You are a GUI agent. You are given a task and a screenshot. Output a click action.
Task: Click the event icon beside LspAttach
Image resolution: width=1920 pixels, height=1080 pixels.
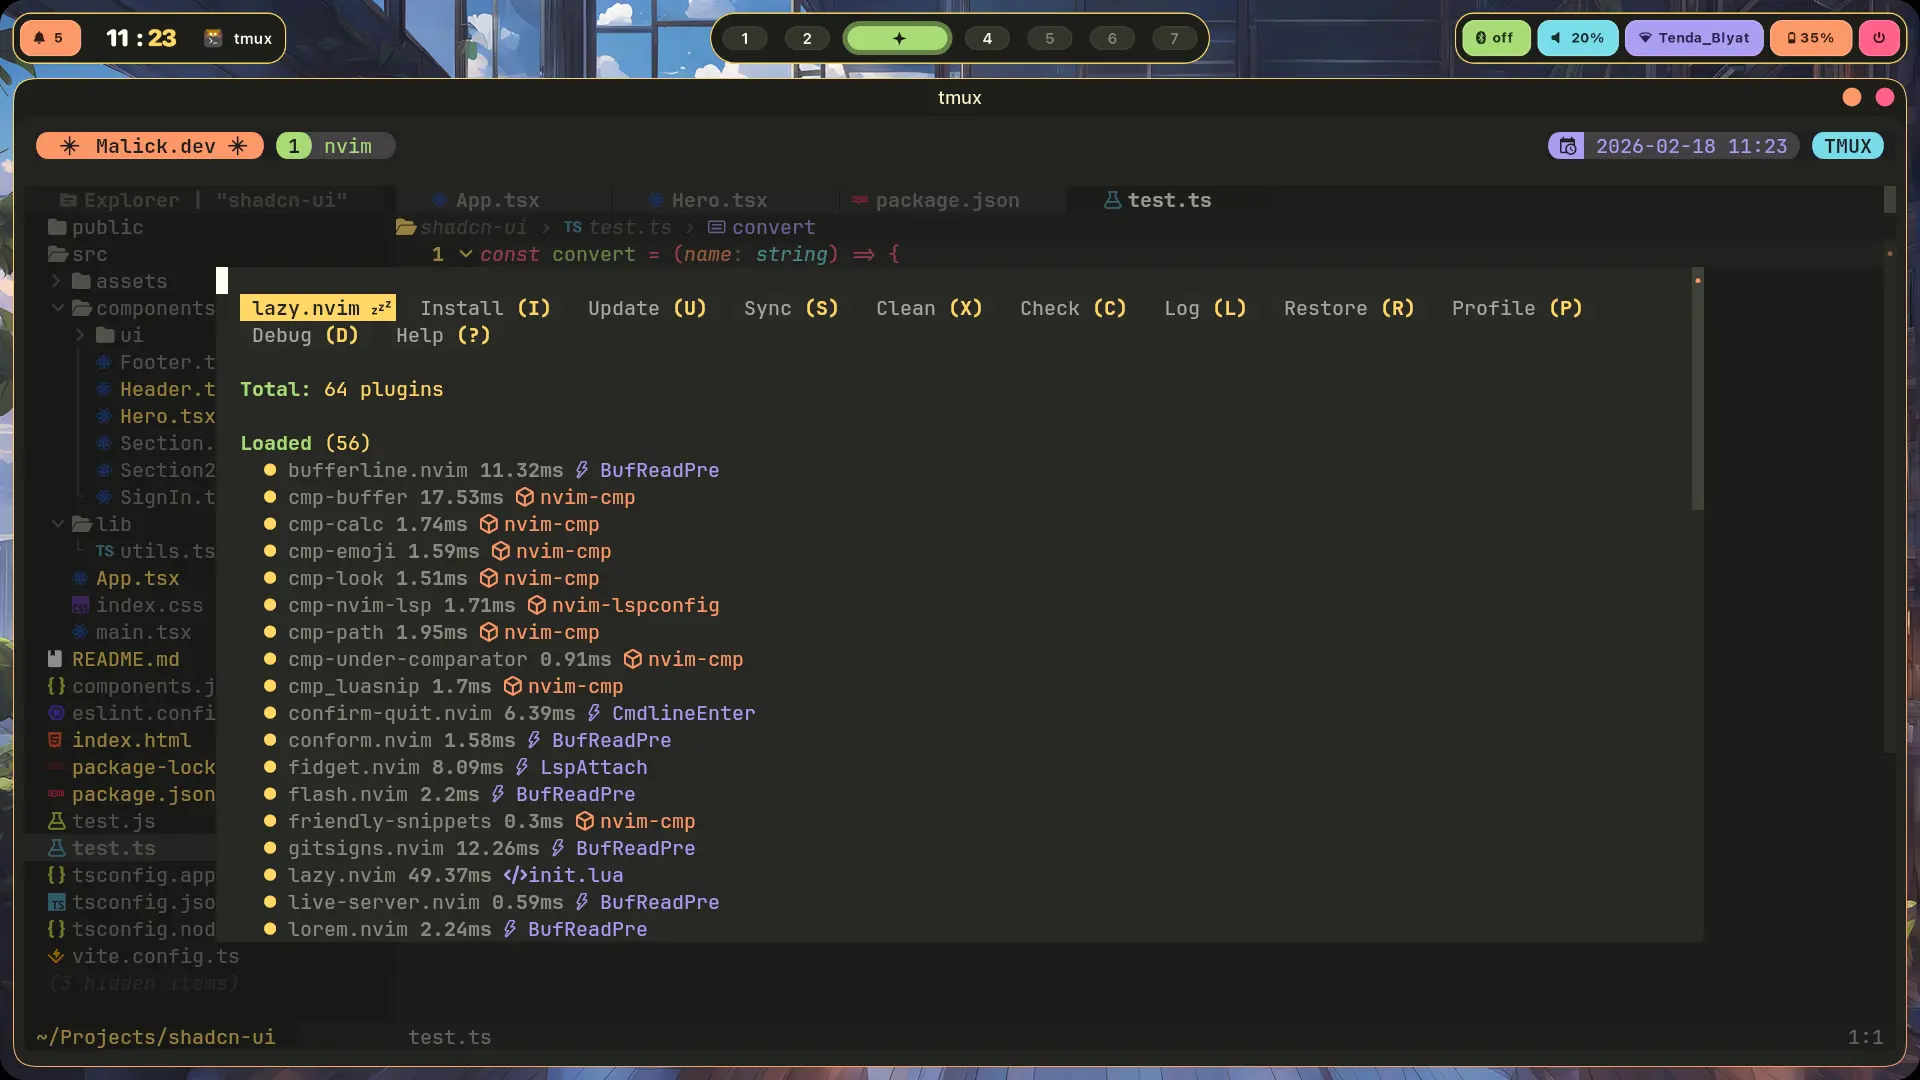click(522, 767)
